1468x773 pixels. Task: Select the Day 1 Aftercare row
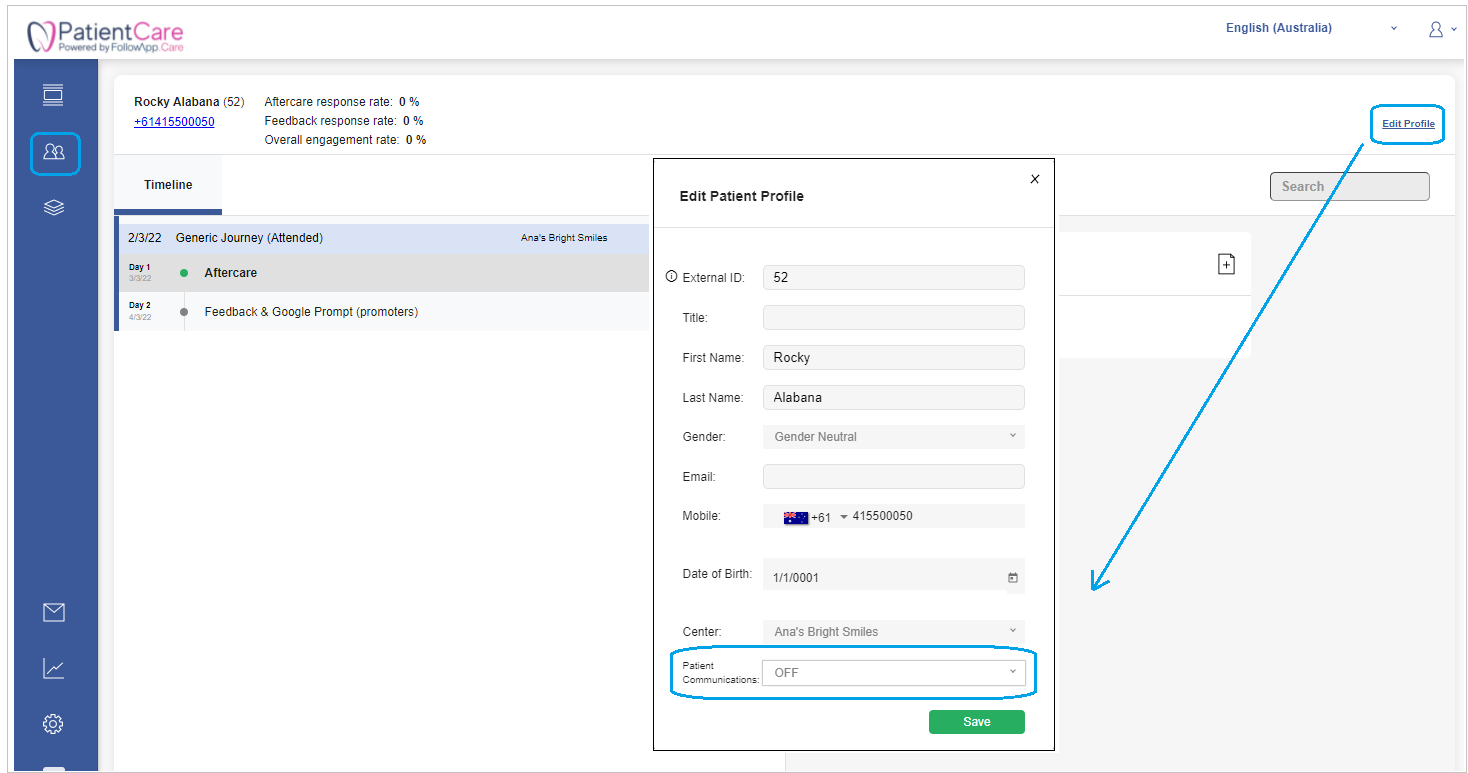tap(382, 272)
